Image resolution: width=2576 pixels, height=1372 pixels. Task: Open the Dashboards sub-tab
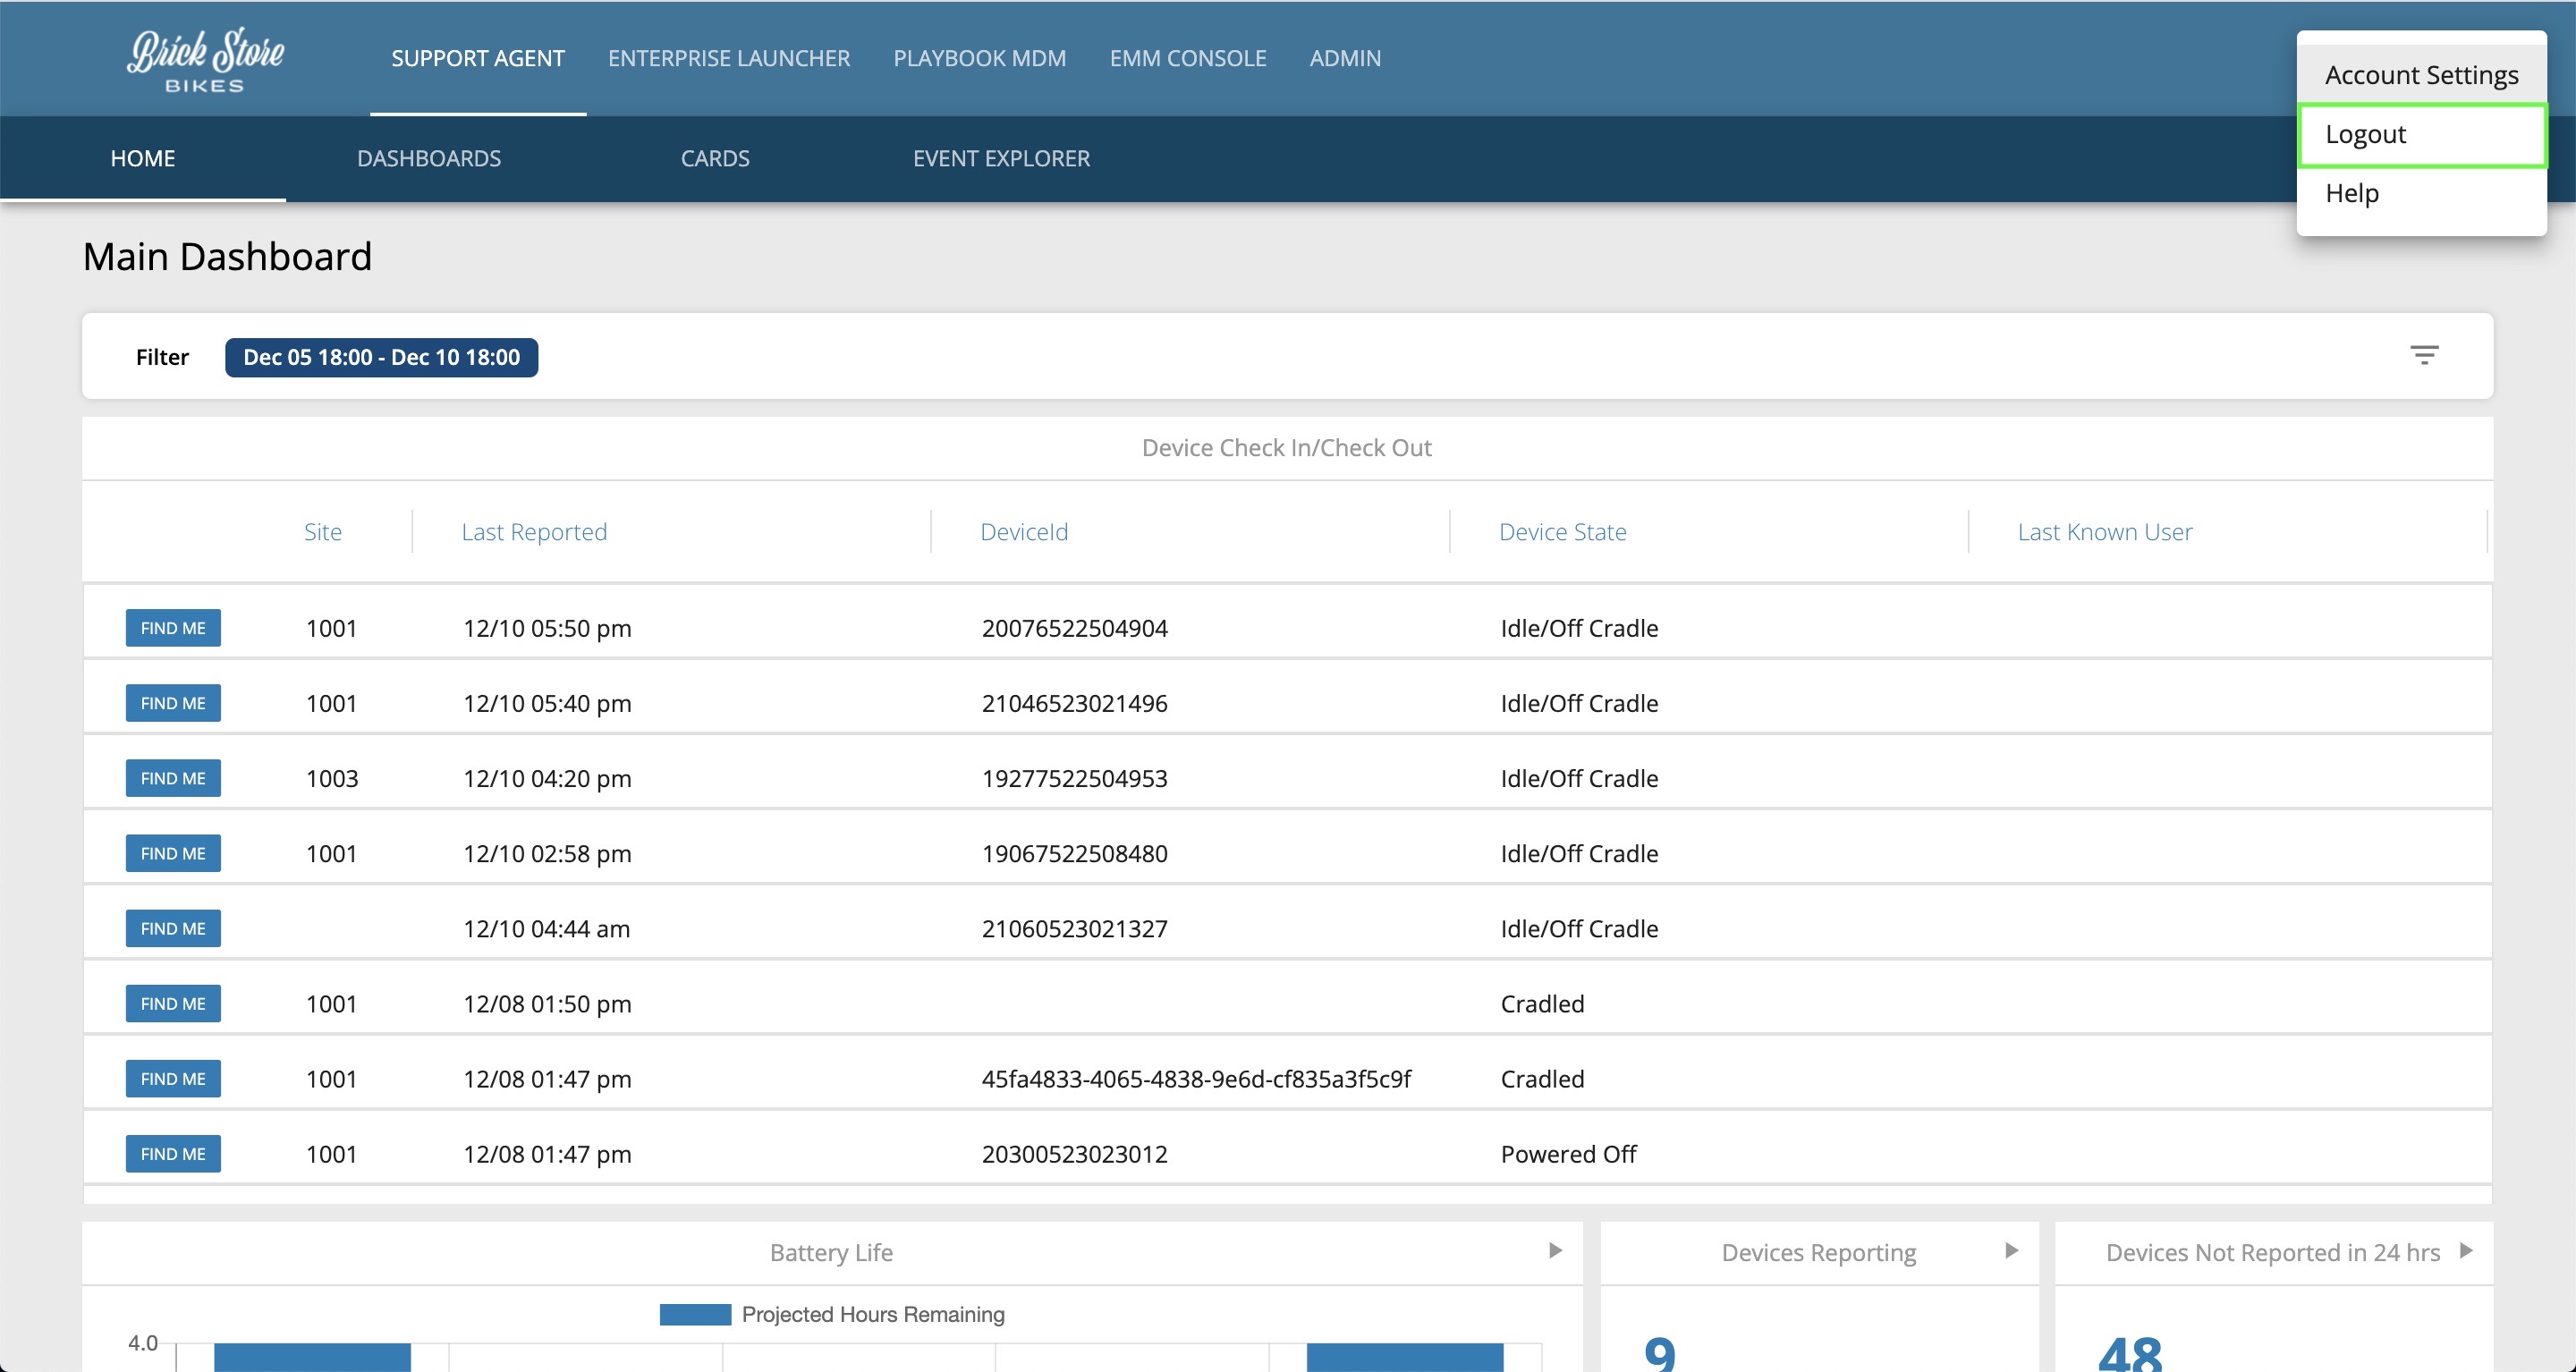coord(429,158)
